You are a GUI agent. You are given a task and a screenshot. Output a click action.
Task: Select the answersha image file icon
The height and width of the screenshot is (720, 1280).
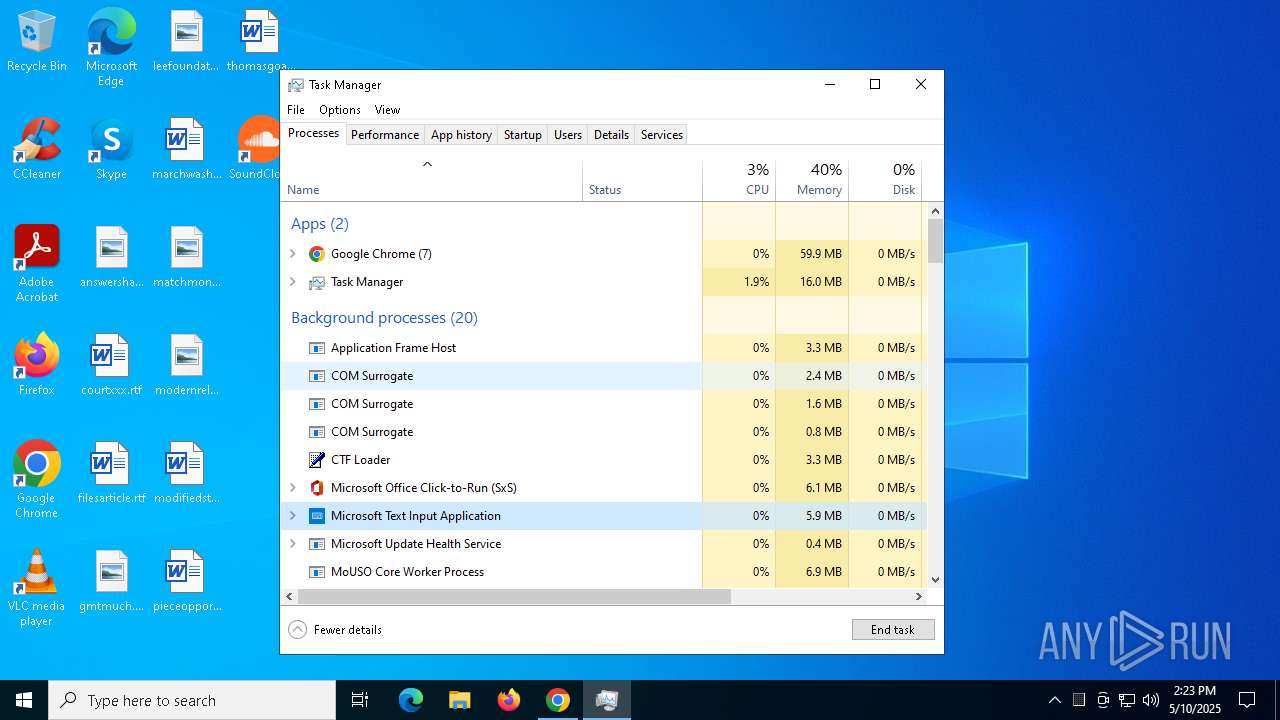pos(111,257)
